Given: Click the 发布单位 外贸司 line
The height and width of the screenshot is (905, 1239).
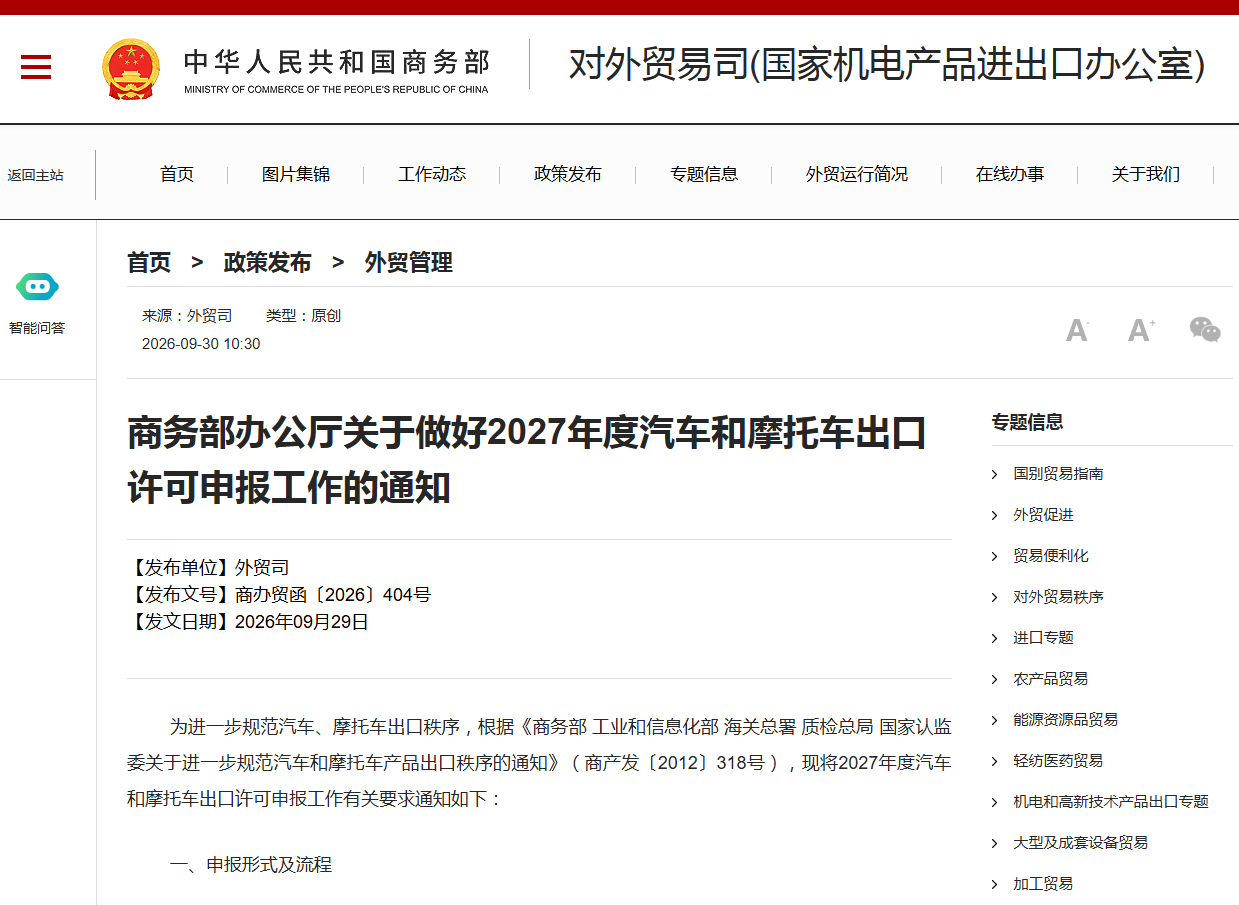Looking at the screenshot, I should pyautogui.click(x=209, y=568).
